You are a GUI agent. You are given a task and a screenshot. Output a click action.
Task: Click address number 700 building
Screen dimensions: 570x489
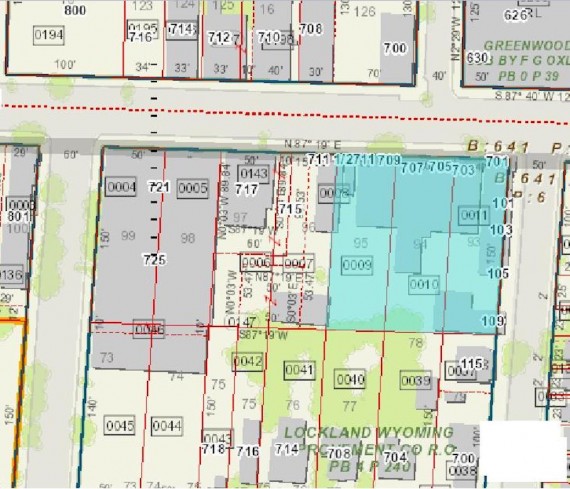[395, 48]
